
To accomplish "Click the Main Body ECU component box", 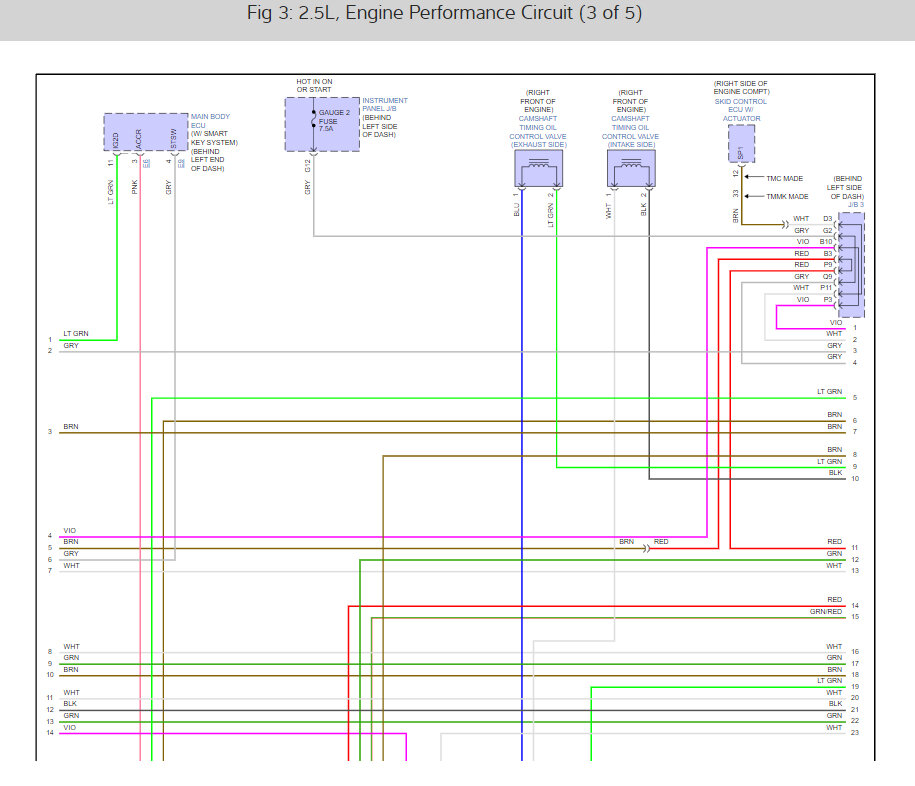I will (145, 133).
